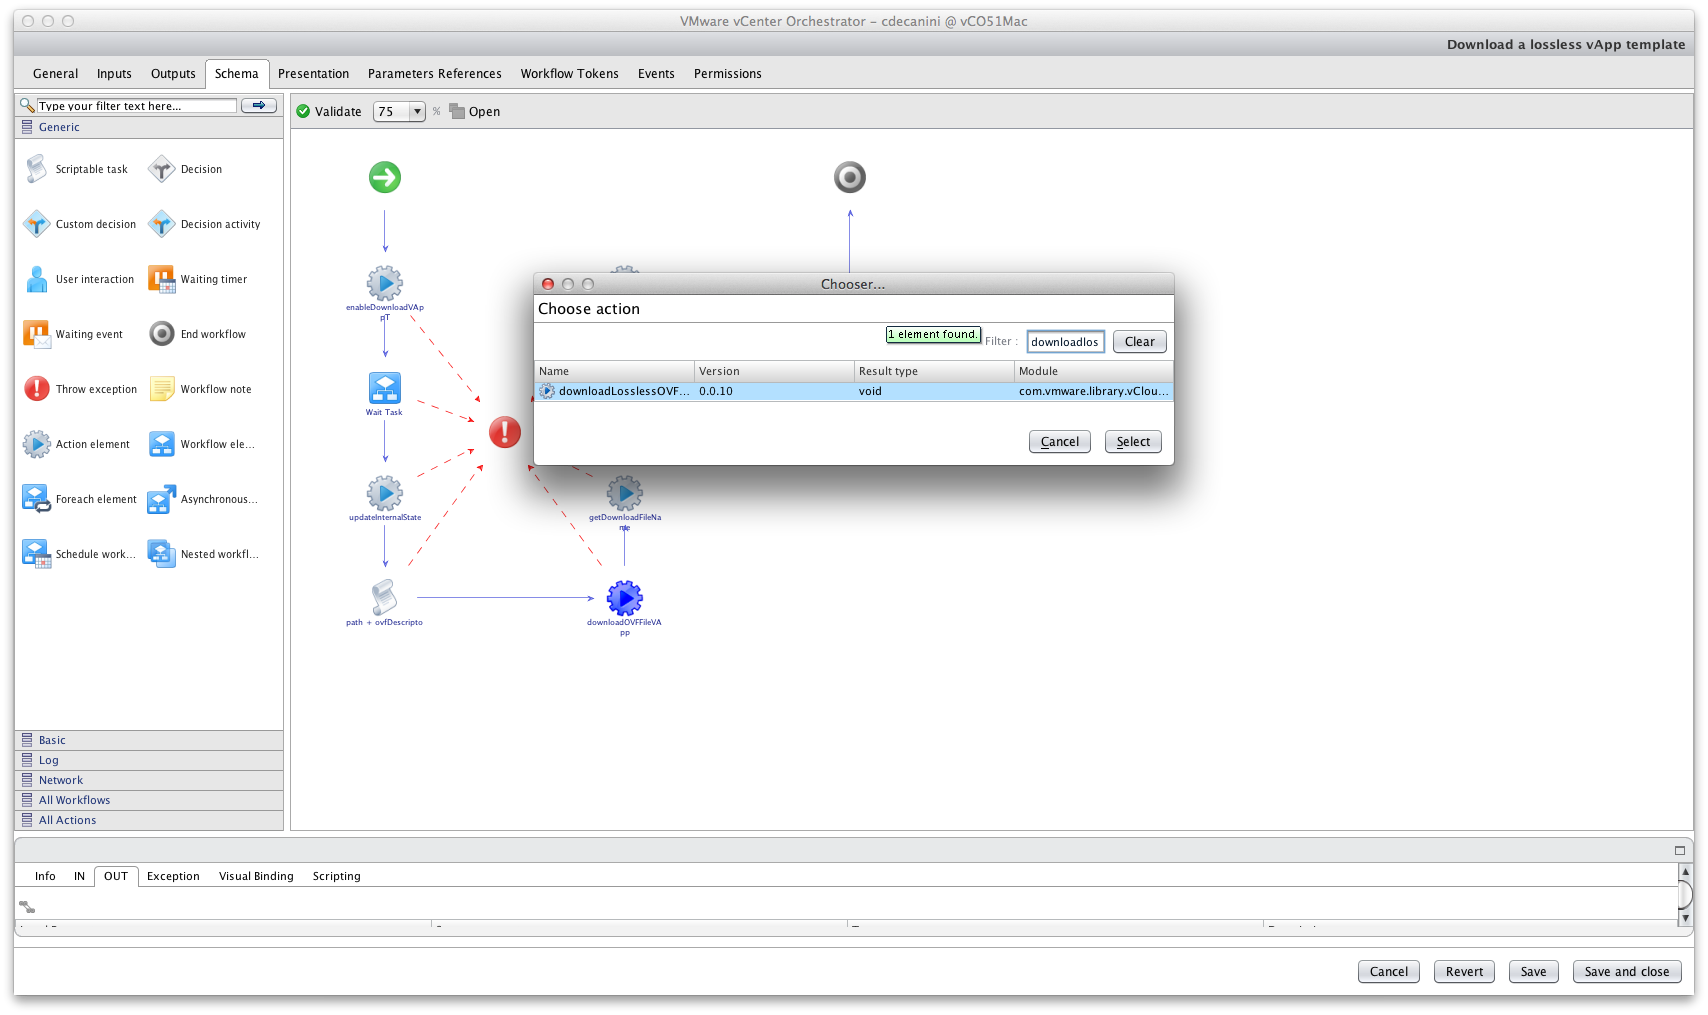Switch to the Inputs tab

pyautogui.click(x=114, y=74)
